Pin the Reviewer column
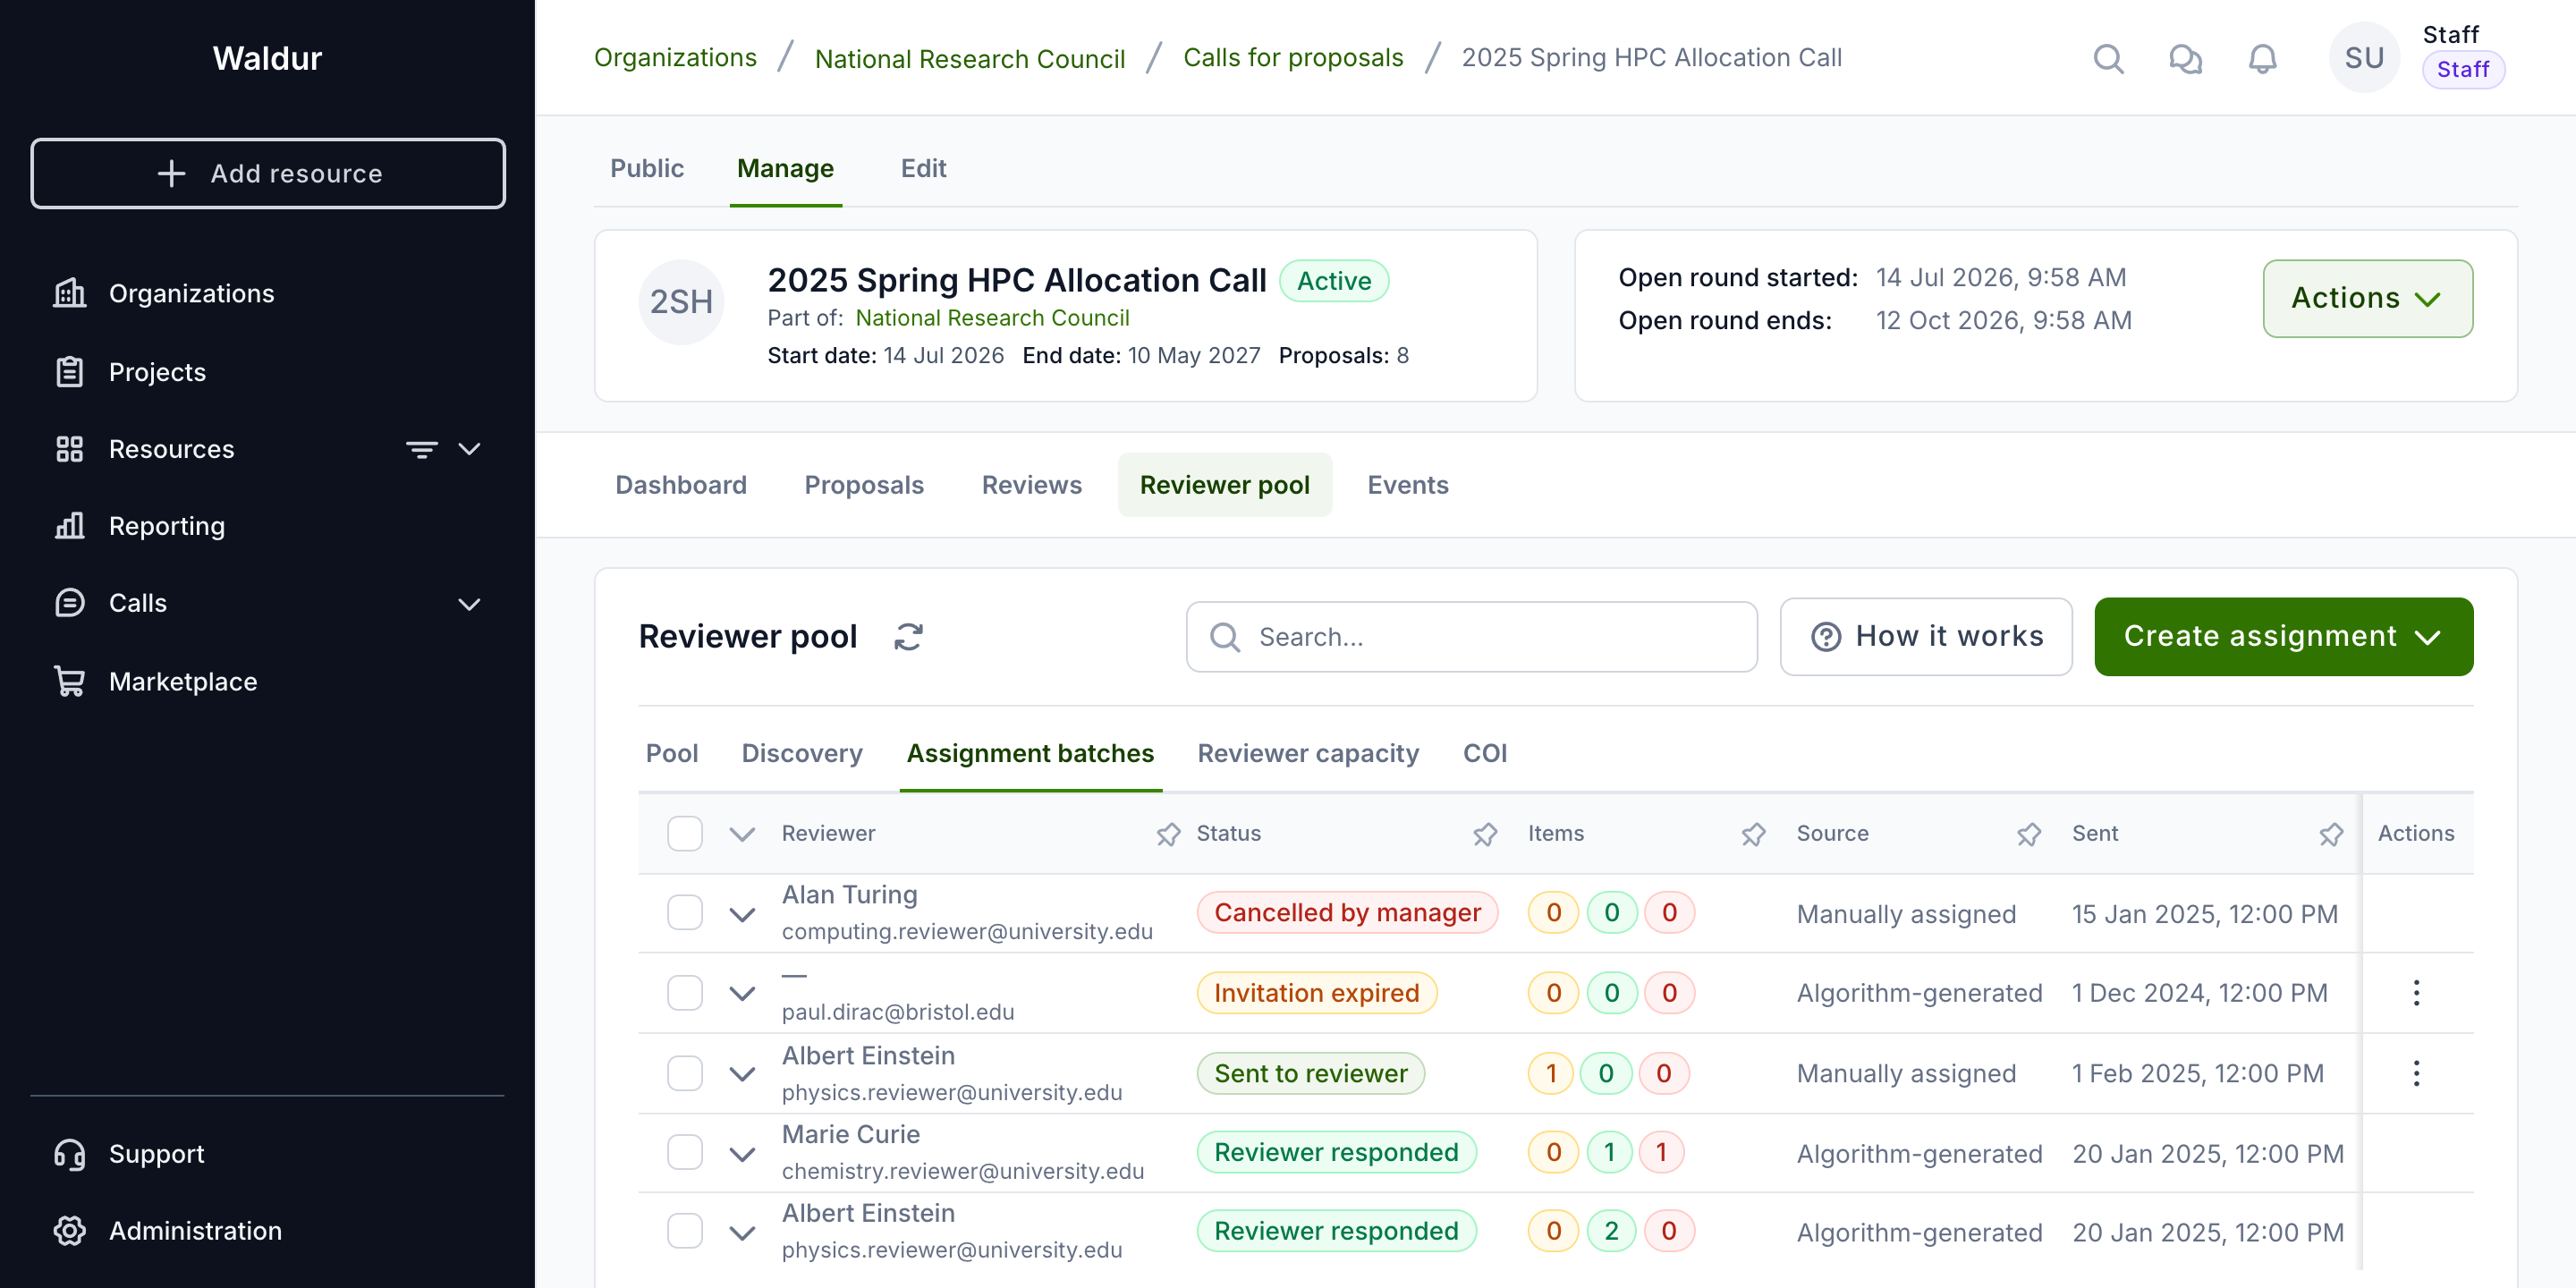 click(1168, 834)
